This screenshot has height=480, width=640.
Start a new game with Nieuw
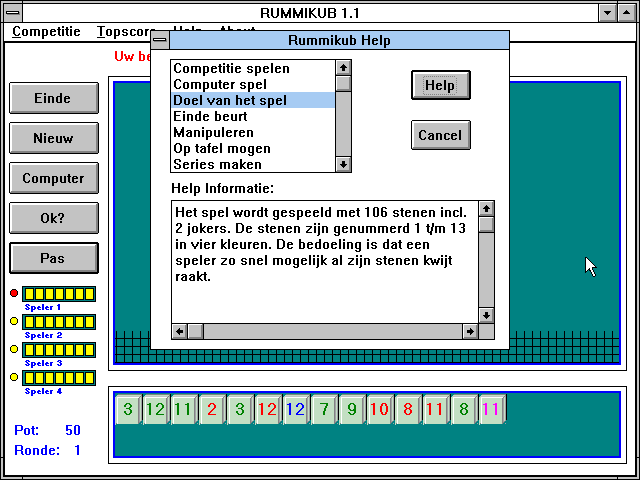54,138
